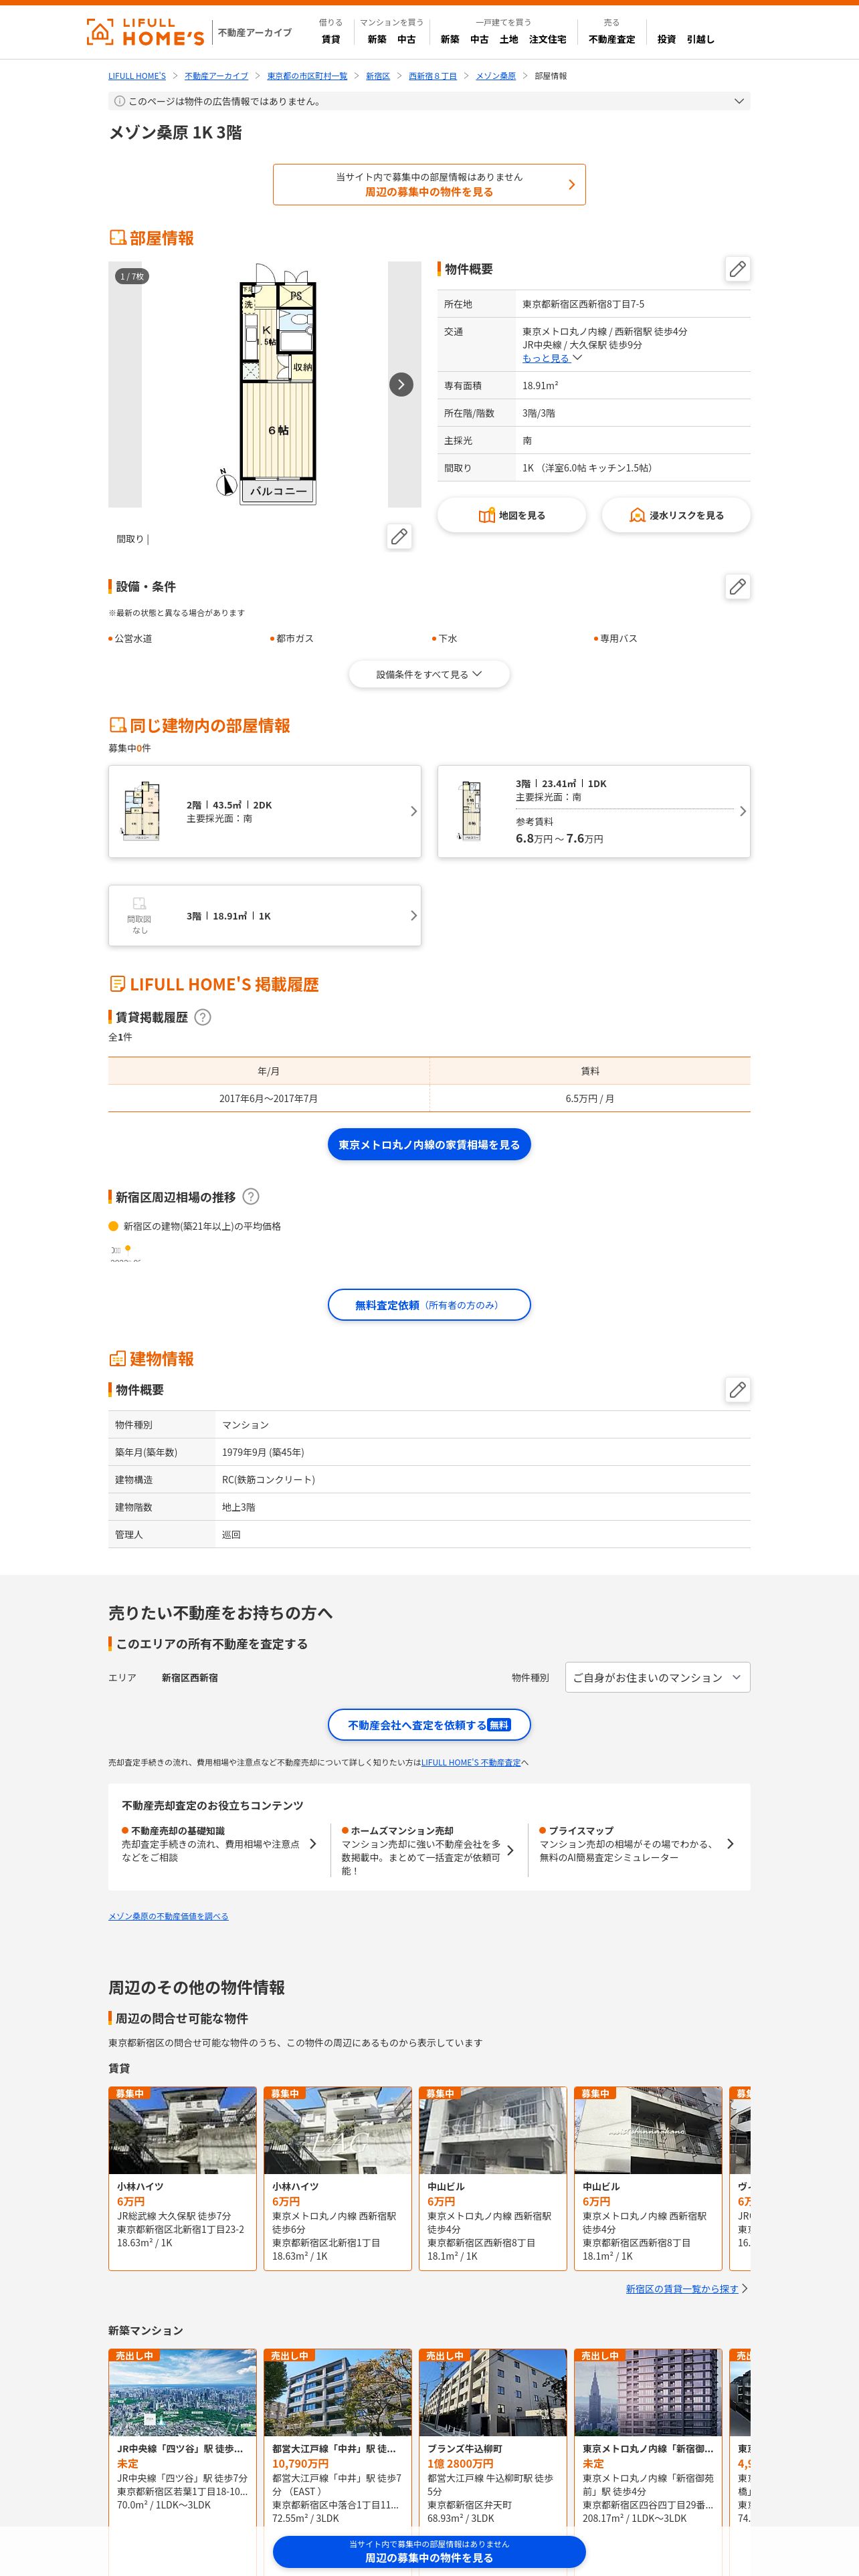Open 小林ハイツ card with 西新宿駅 徒歩6分
The width and height of the screenshot is (859, 2576).
click(338, 2177)
